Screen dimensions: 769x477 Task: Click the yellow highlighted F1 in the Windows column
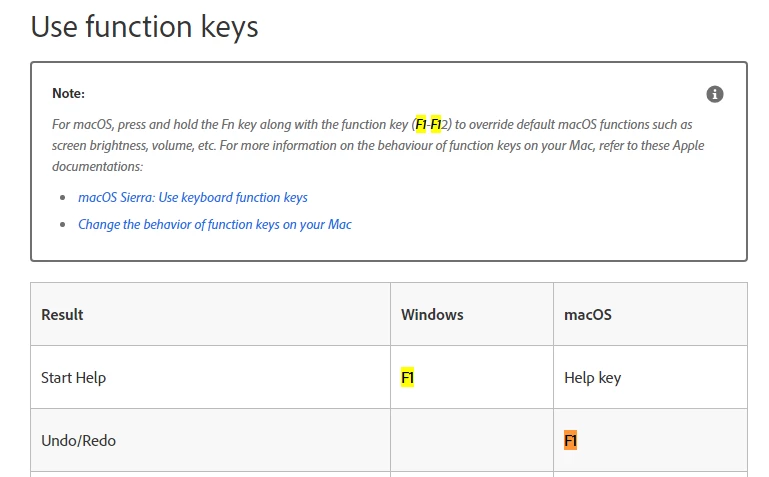408,377
